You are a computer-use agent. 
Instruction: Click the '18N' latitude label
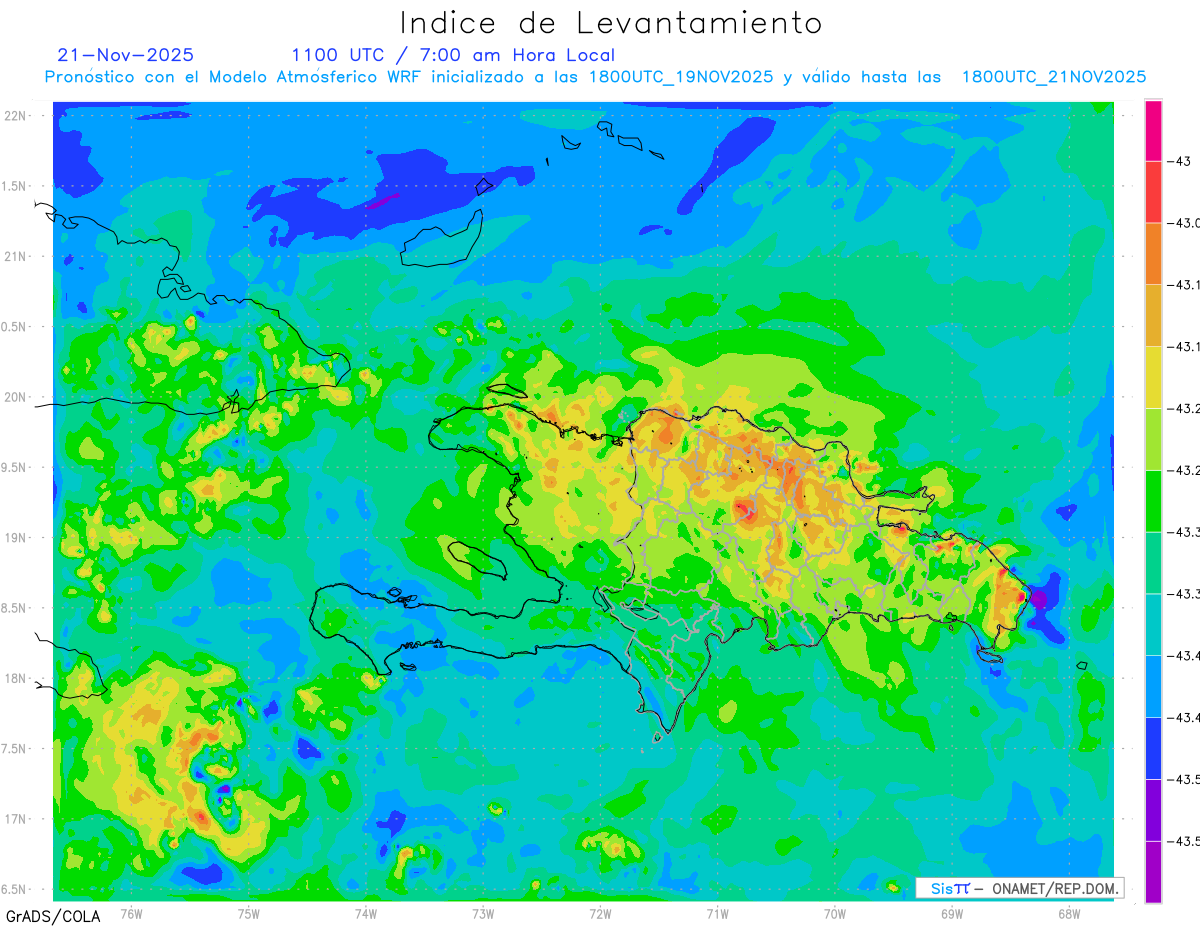(x=15, y=679)
